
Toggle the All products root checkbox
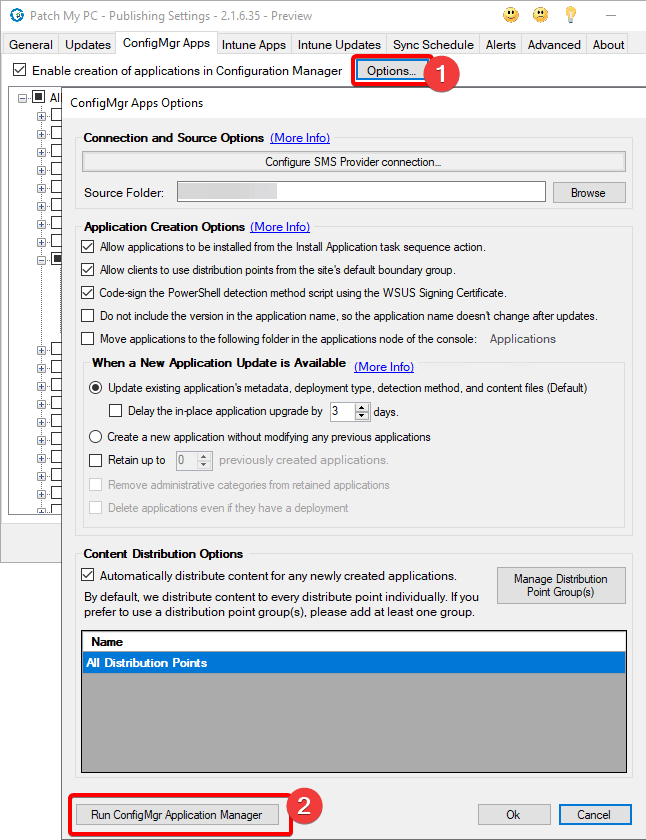(x=39, y=96)
